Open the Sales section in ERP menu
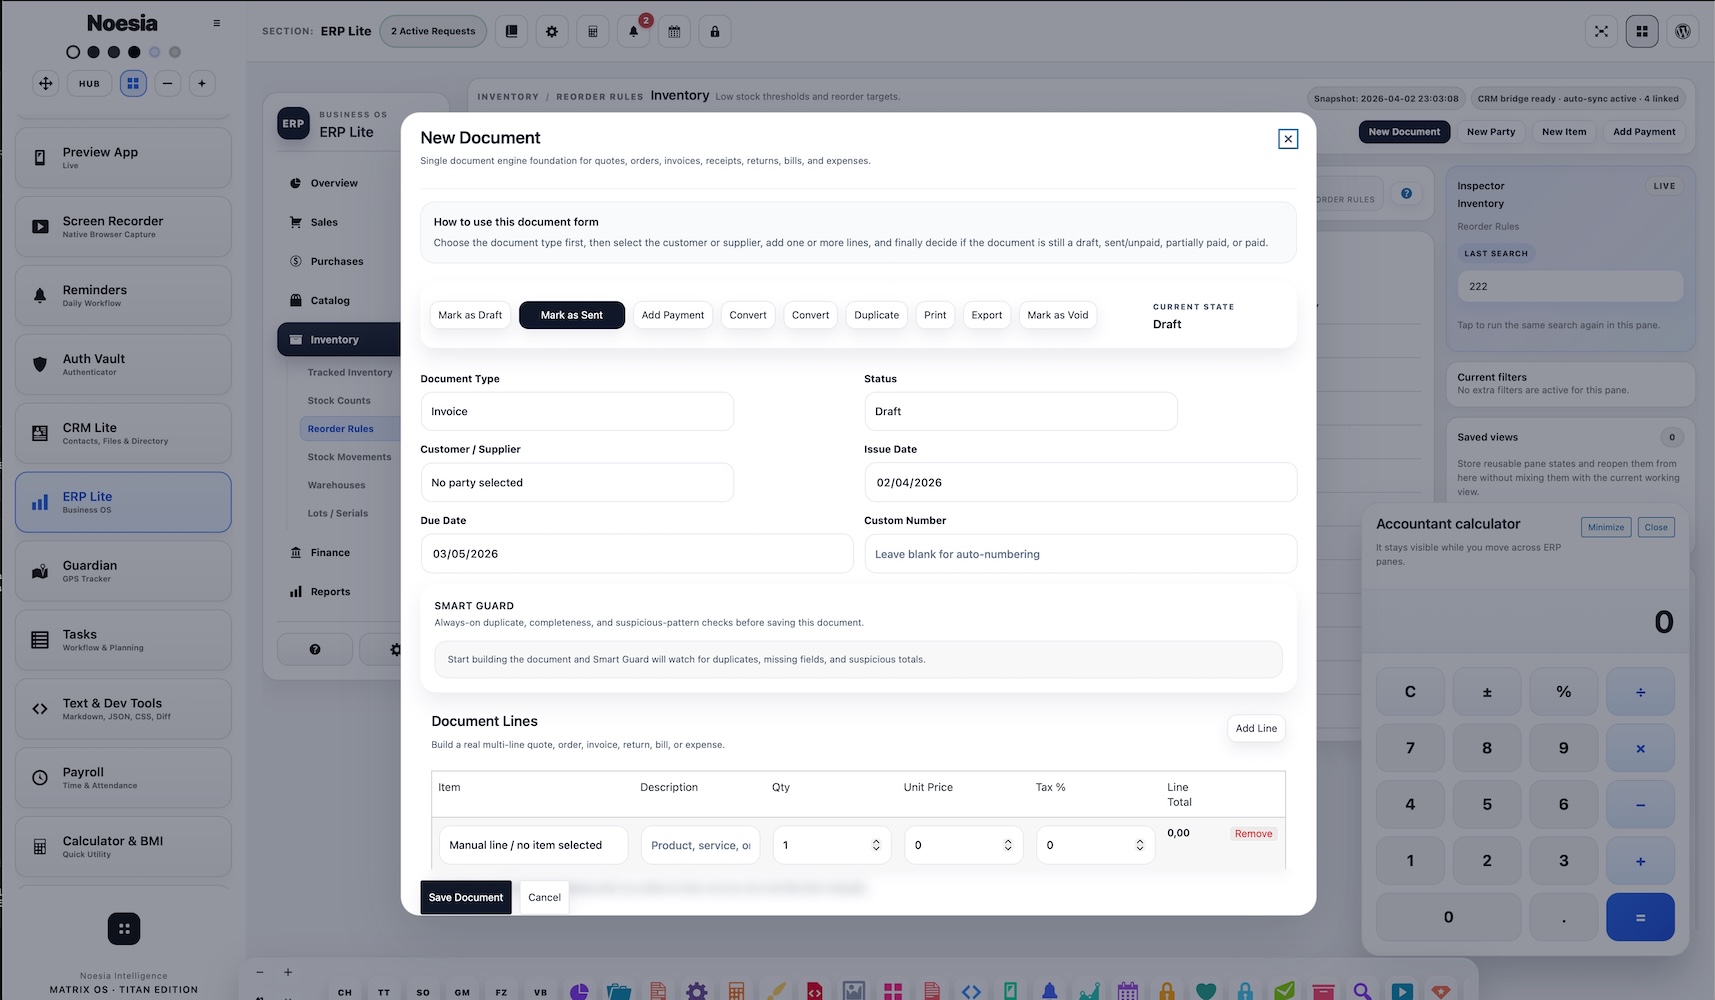 click(338, 222)
